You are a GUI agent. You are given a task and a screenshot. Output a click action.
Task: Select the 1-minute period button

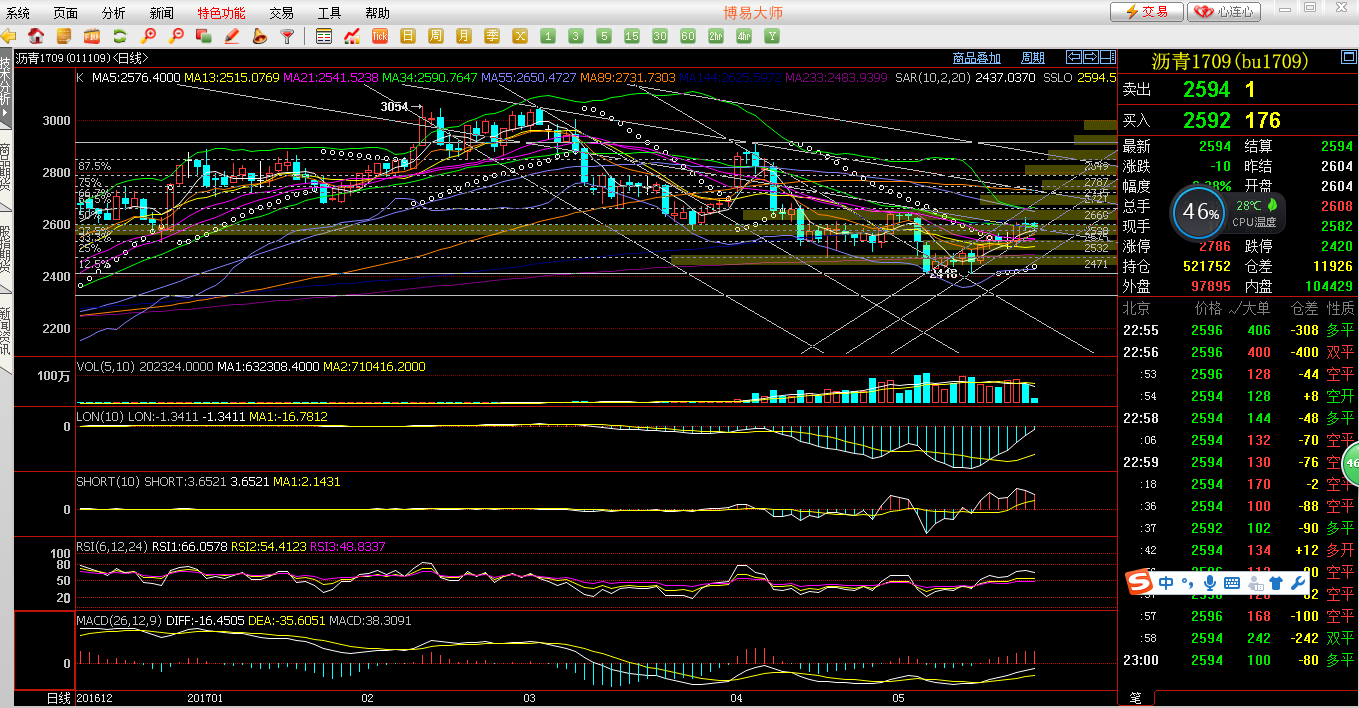point(548,36)
